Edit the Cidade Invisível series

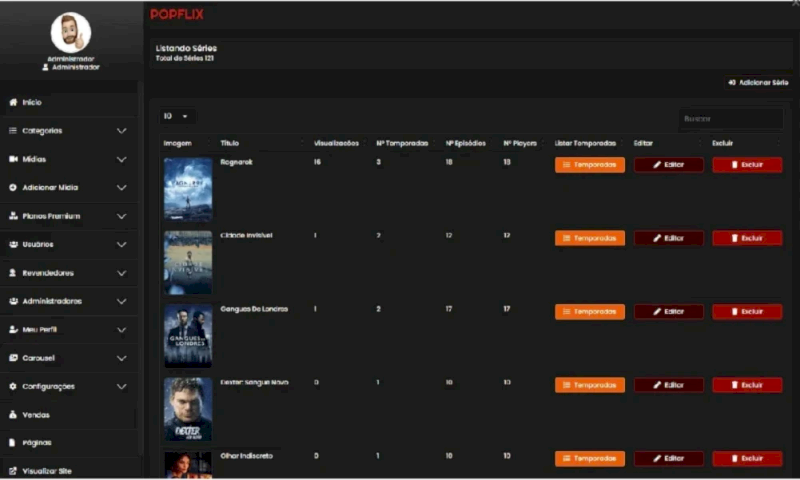[668, 238]
